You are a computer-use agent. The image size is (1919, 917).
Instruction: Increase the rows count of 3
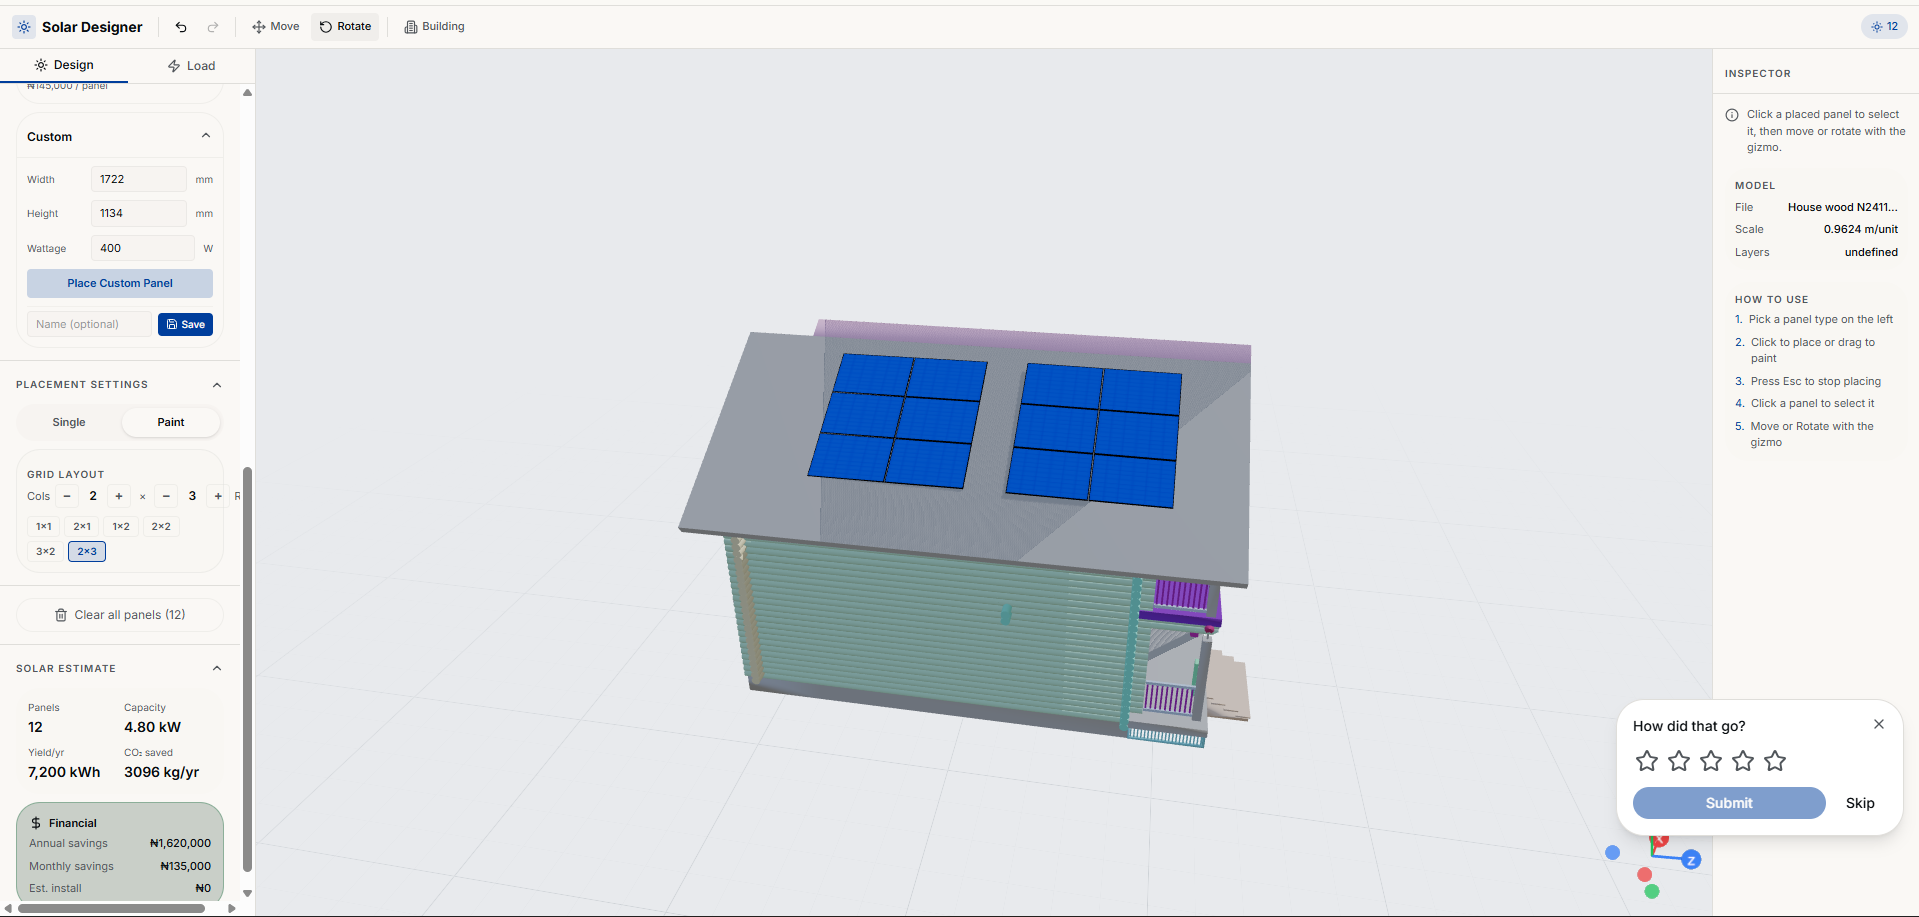tap(218, 496)
